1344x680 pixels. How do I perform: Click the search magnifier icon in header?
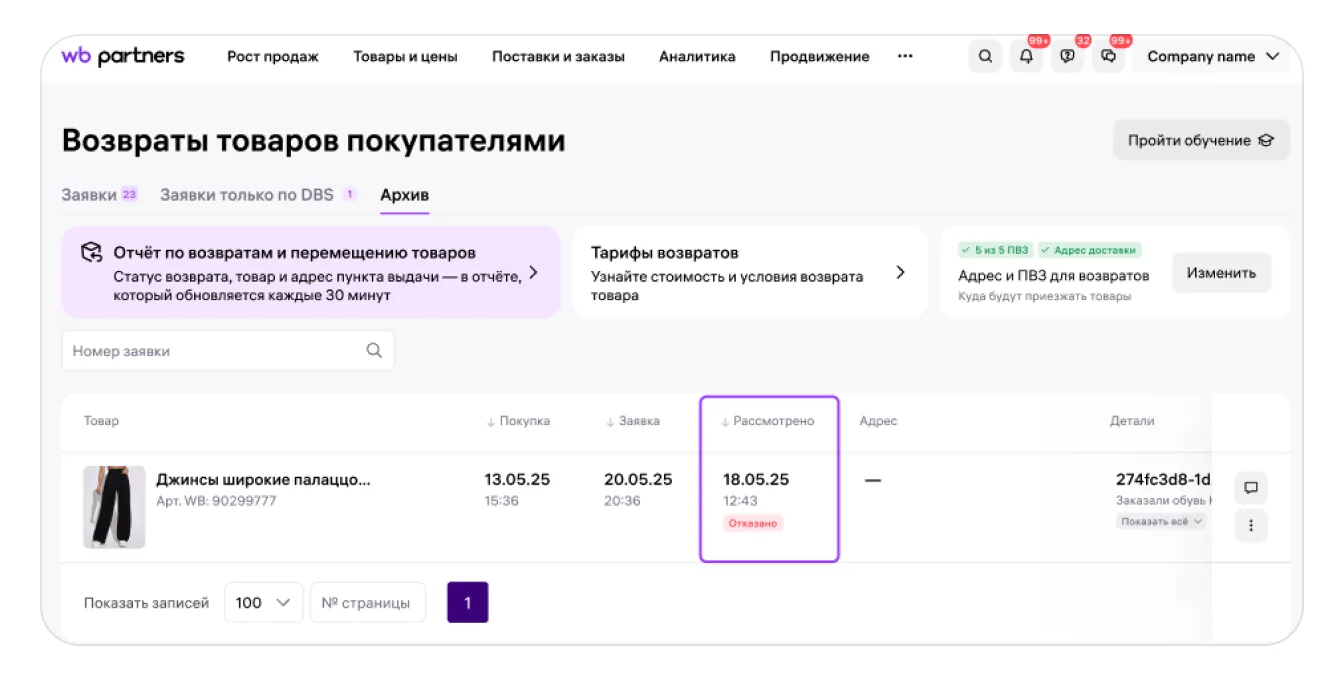pyautogui.click(x=985, y=57)
